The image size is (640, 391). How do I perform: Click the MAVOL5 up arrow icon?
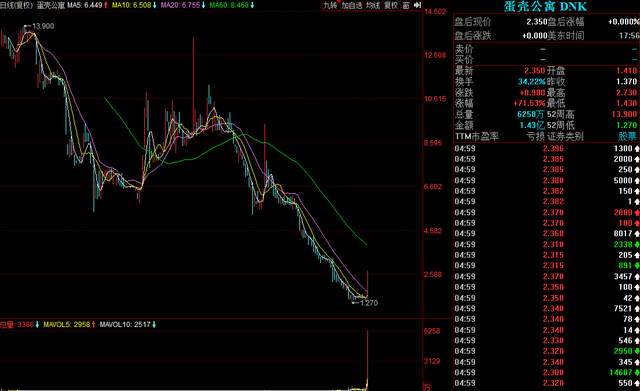(93, 324)
